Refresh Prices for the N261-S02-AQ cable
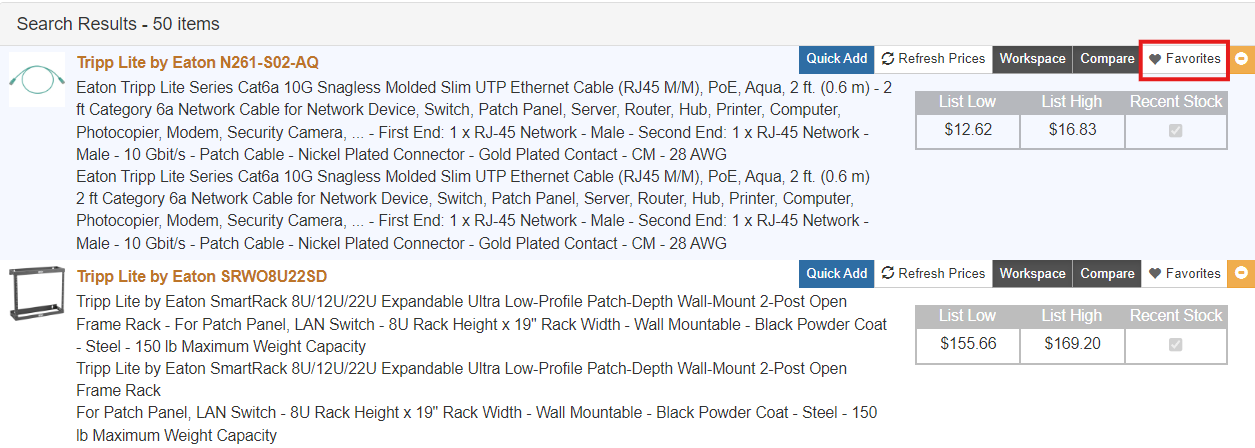1255x448 pixels. (933, 59)
